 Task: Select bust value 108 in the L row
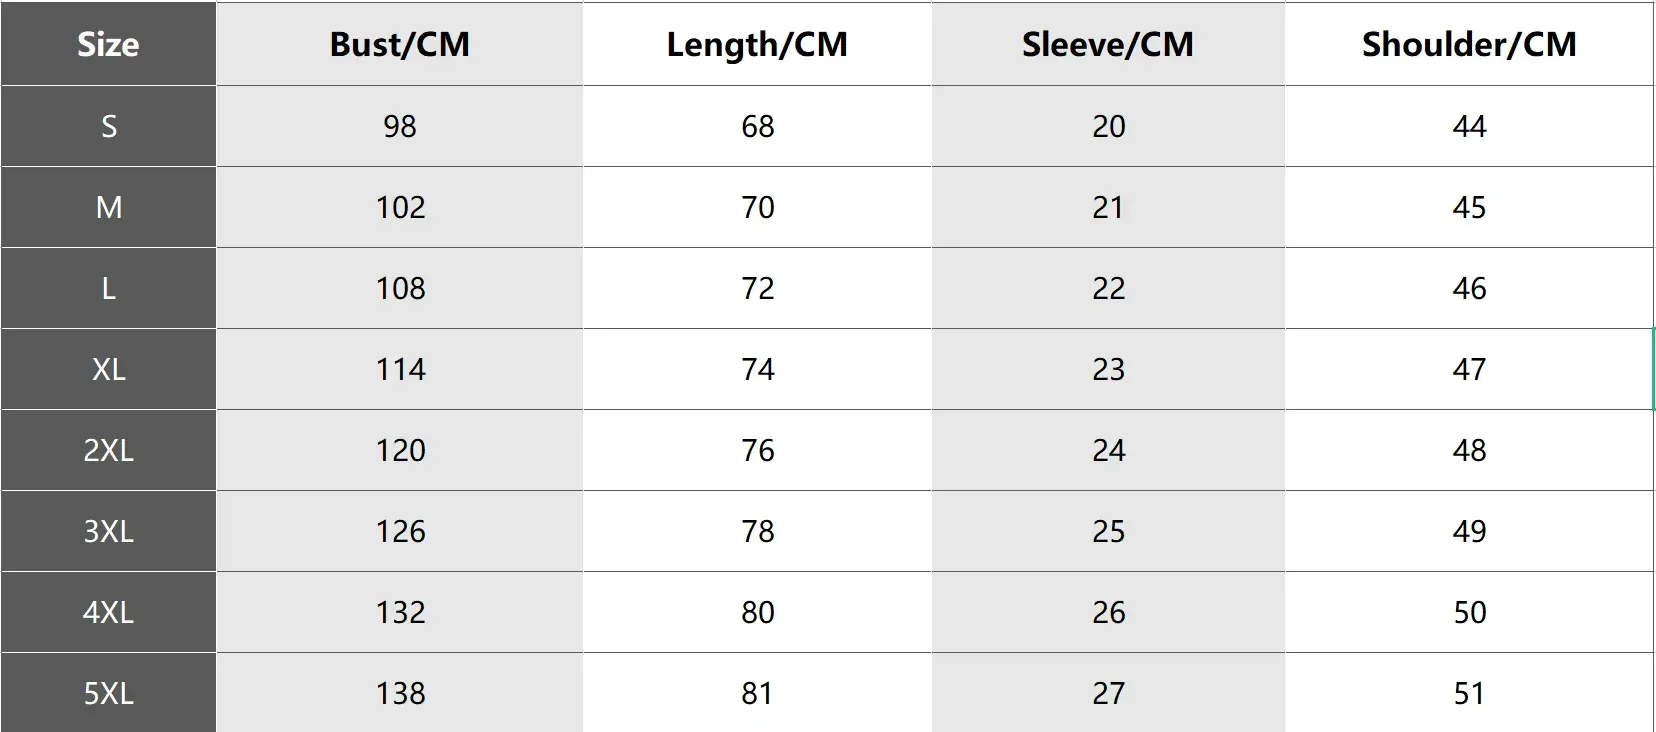[x=400, y=288]
